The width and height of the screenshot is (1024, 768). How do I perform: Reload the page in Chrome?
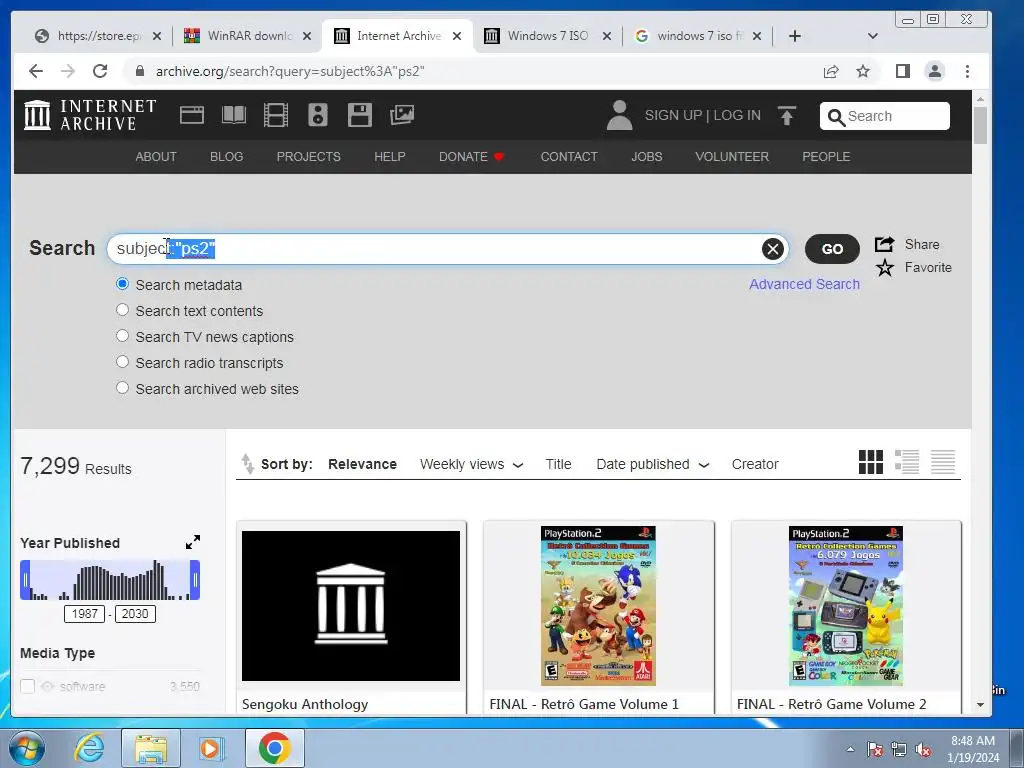[x=100, y=71]
